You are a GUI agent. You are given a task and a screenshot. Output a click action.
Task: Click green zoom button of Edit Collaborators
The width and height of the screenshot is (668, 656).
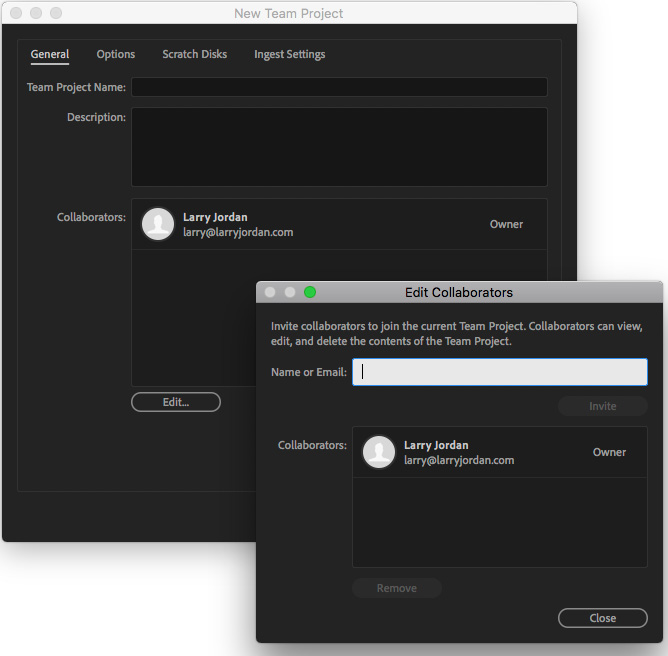click(x=310, y=292)
